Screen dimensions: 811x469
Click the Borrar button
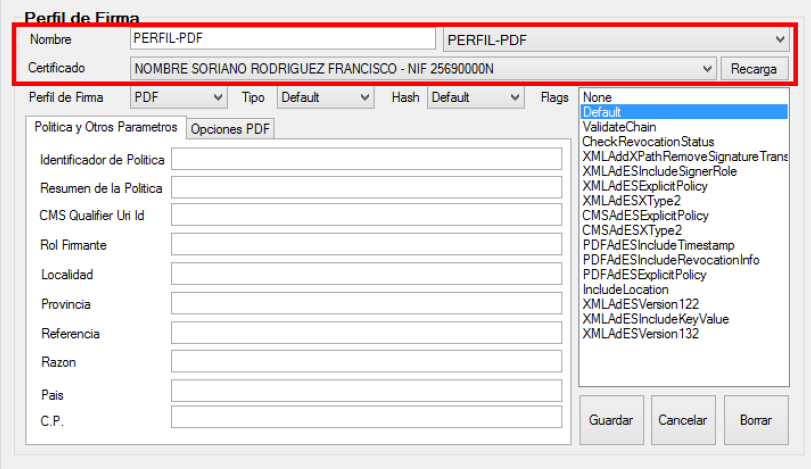tap(756, 420)
